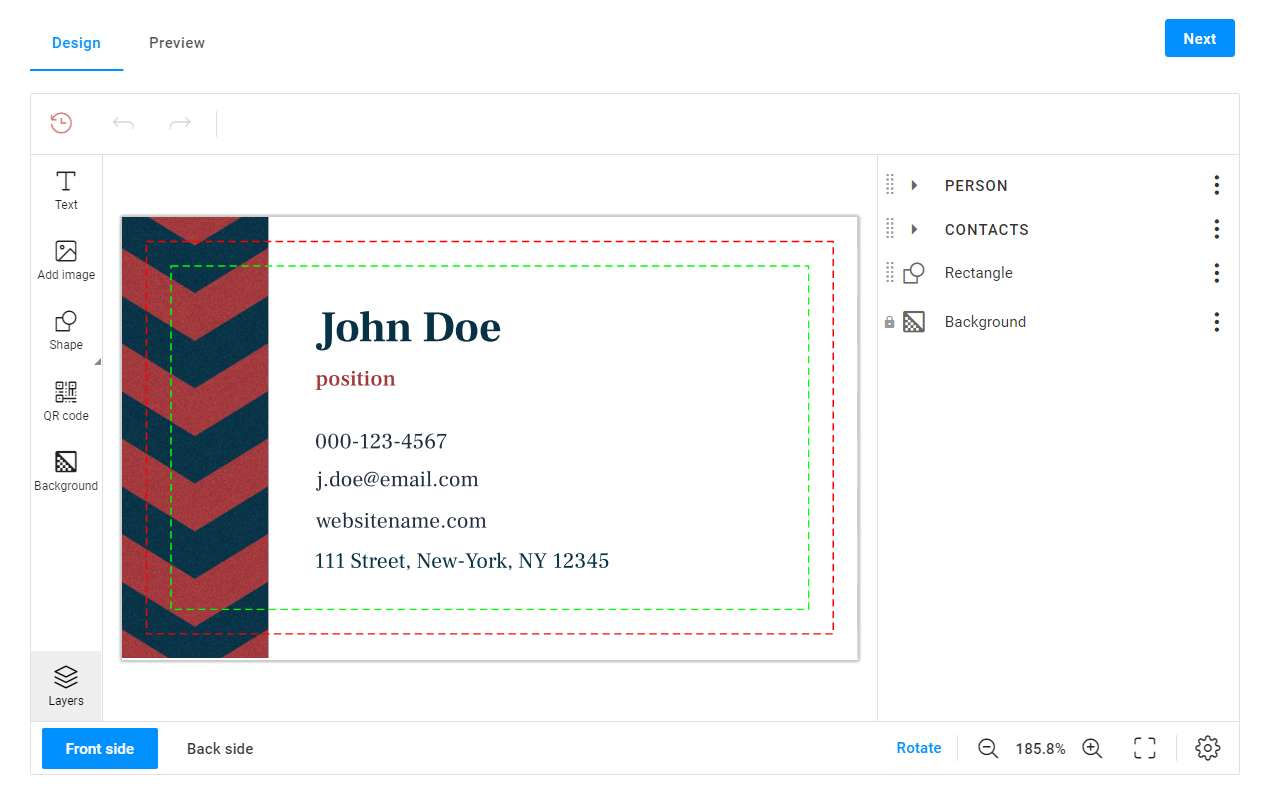This screenshot has height=800, width=1278.
Task: Click the 185.8% zoom percentage display
Action: click(1040, 747)
